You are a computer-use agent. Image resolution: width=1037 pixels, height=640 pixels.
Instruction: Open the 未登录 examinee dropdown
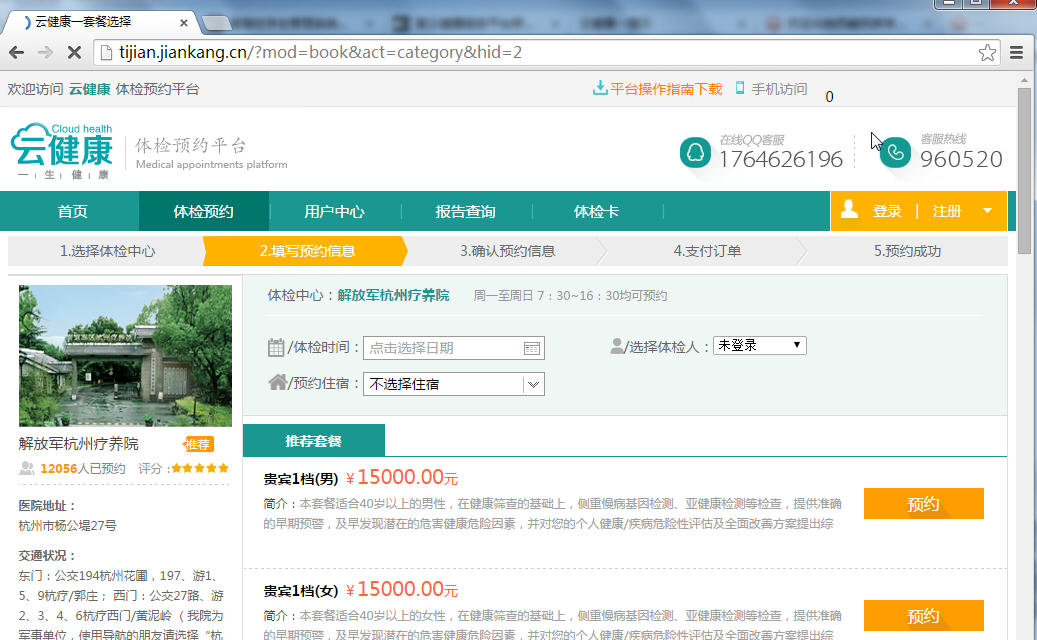point(759,345)
